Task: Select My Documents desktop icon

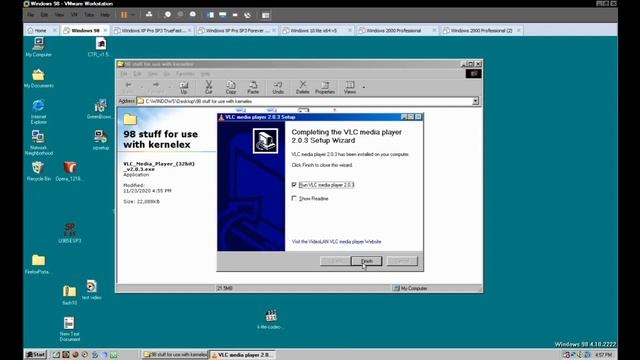Action: click(x=38, y=78)
